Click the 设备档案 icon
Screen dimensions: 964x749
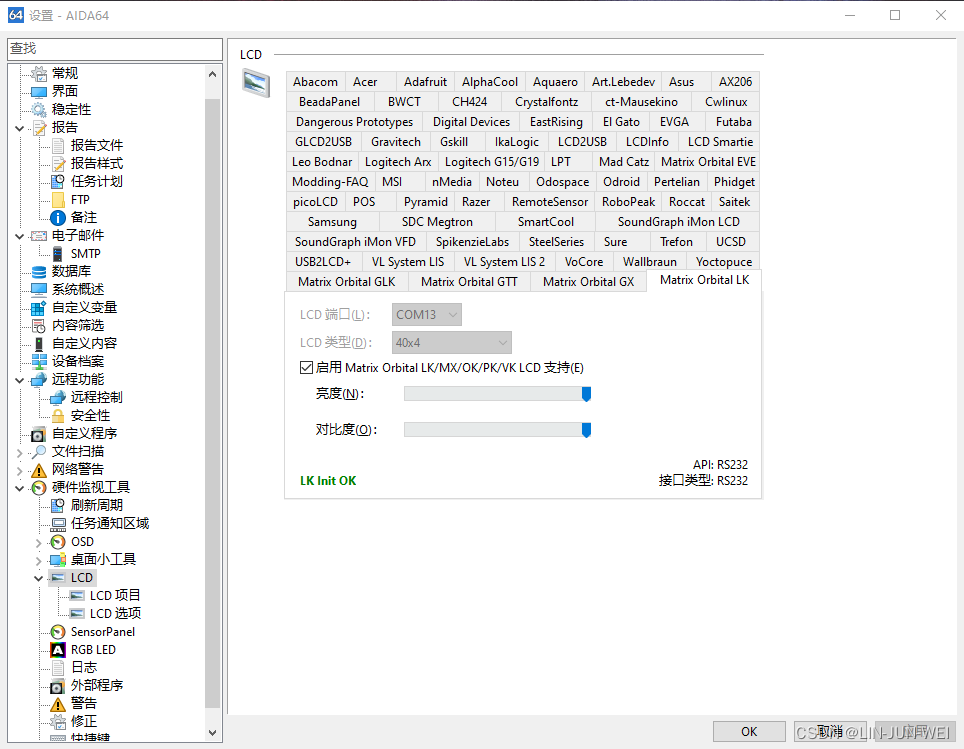tap(39, 362)
